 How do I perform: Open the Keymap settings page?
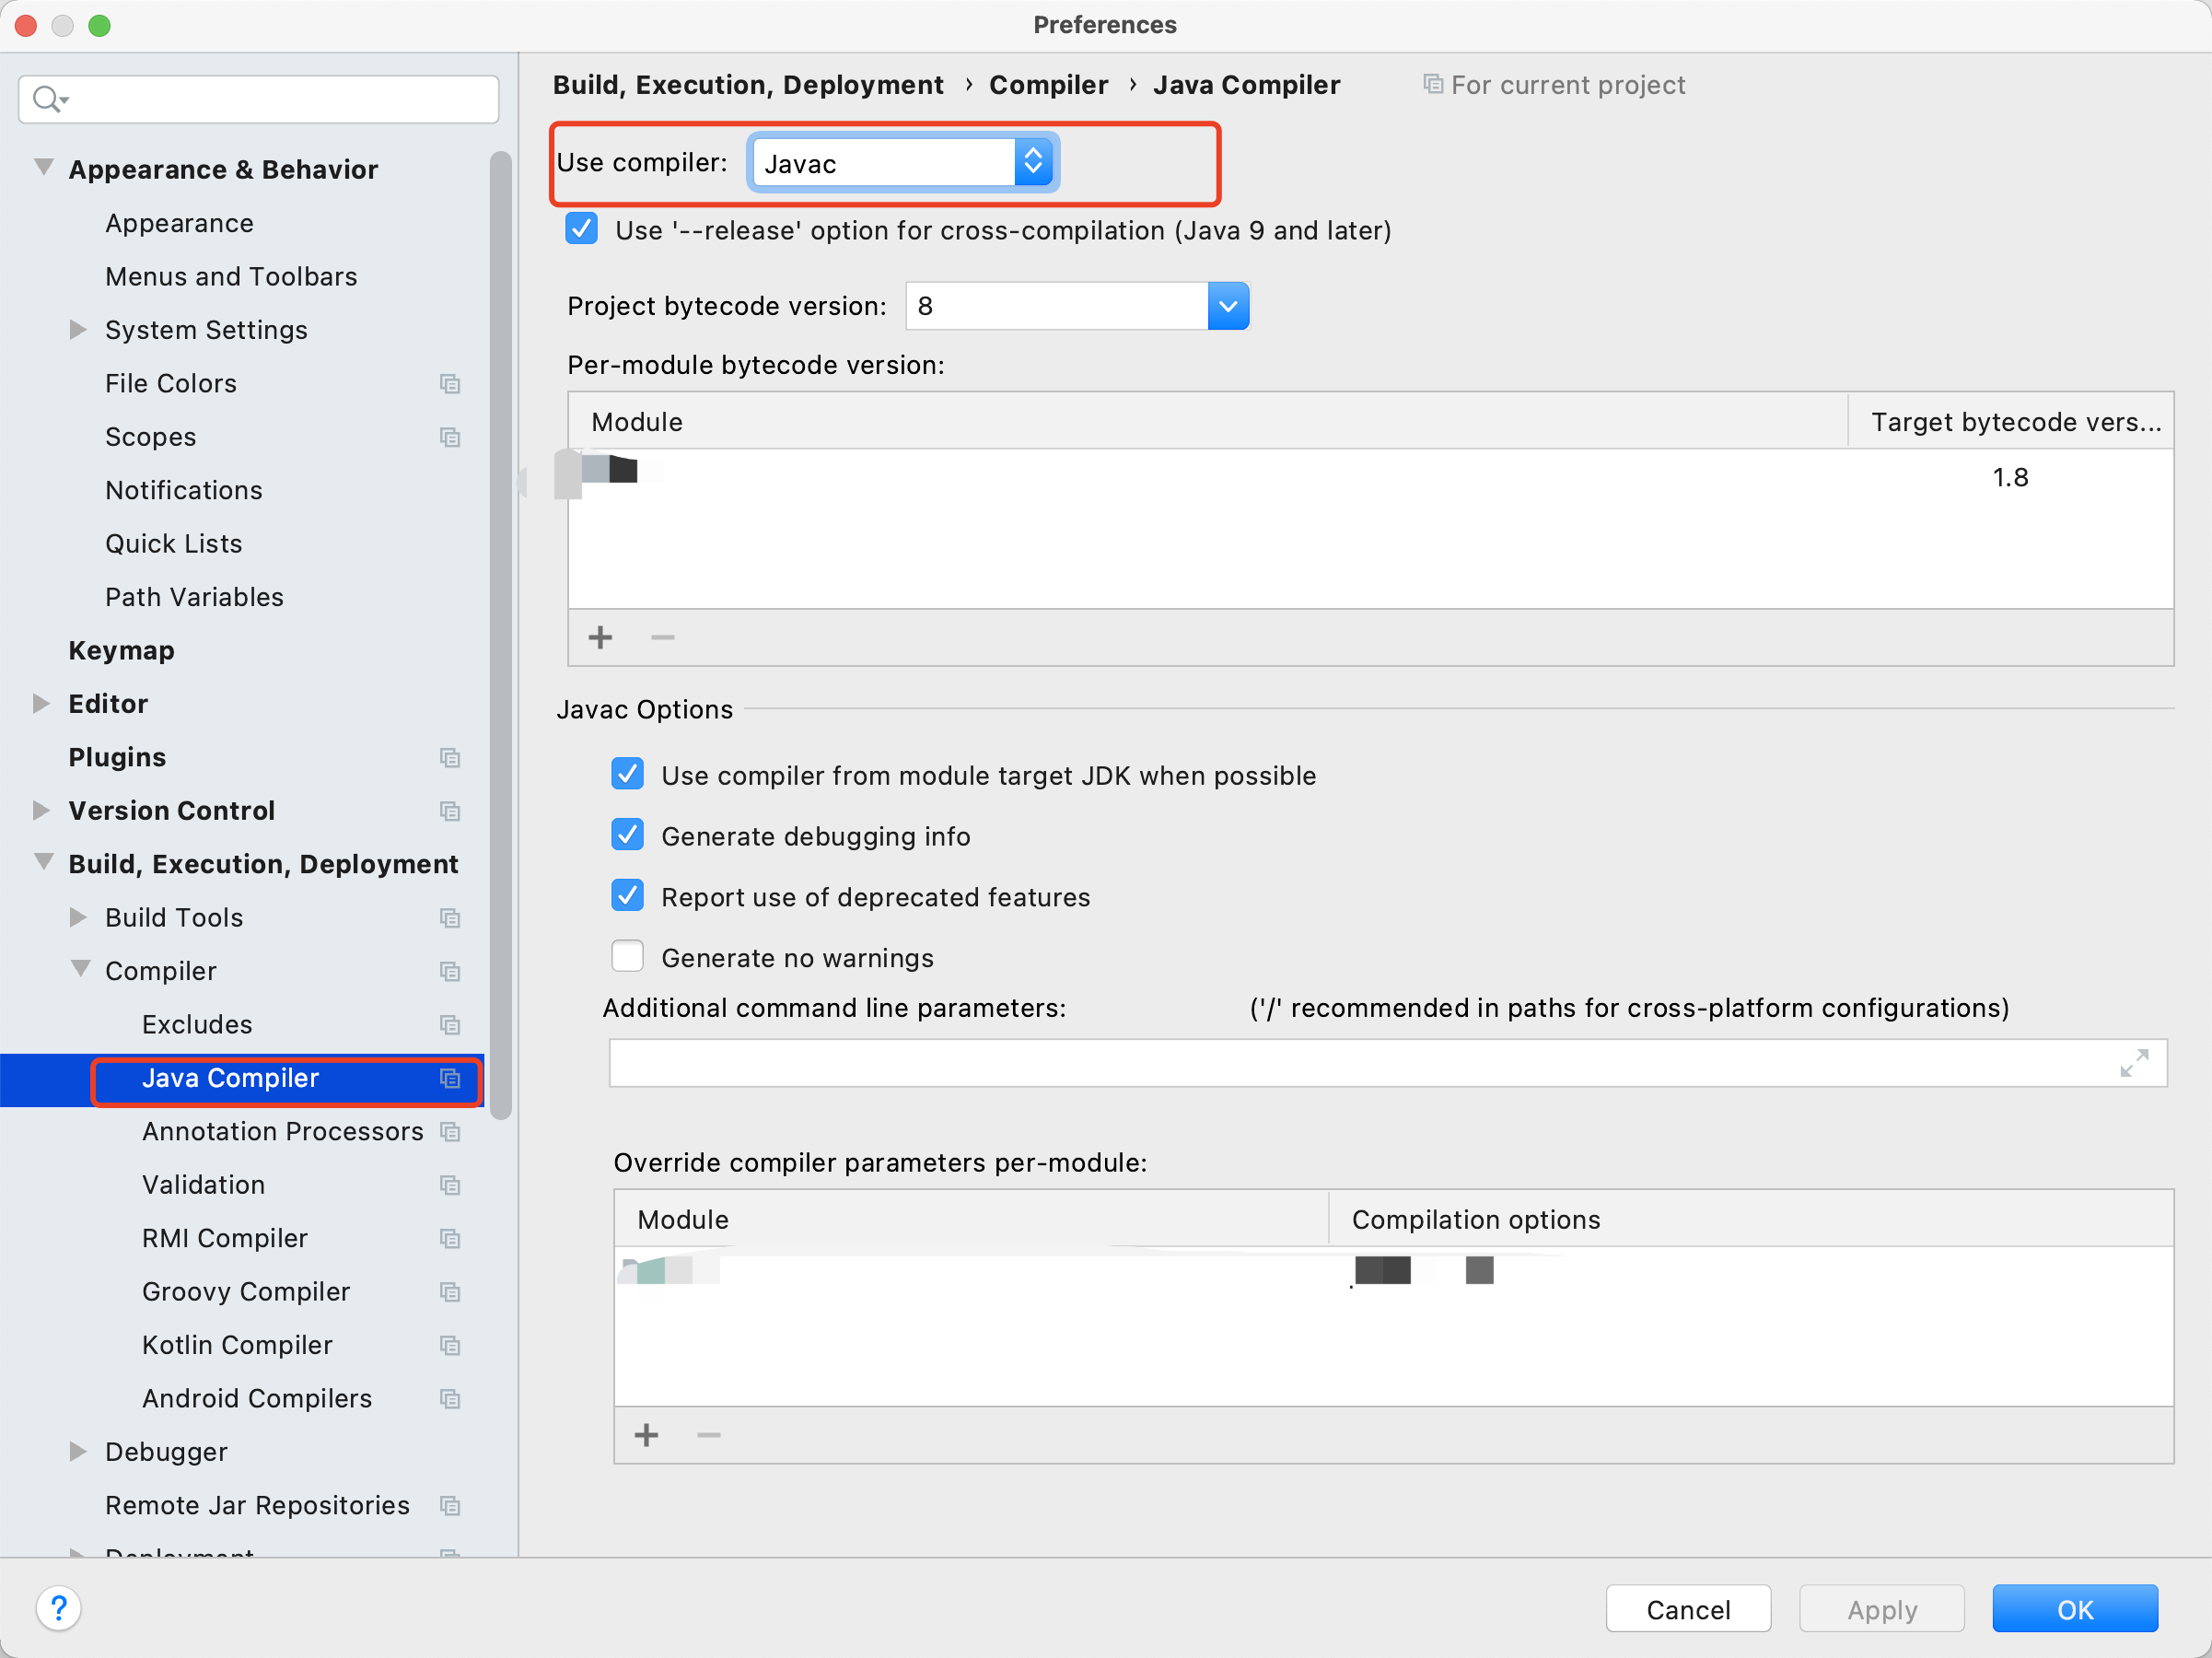(x=122, y=651)
